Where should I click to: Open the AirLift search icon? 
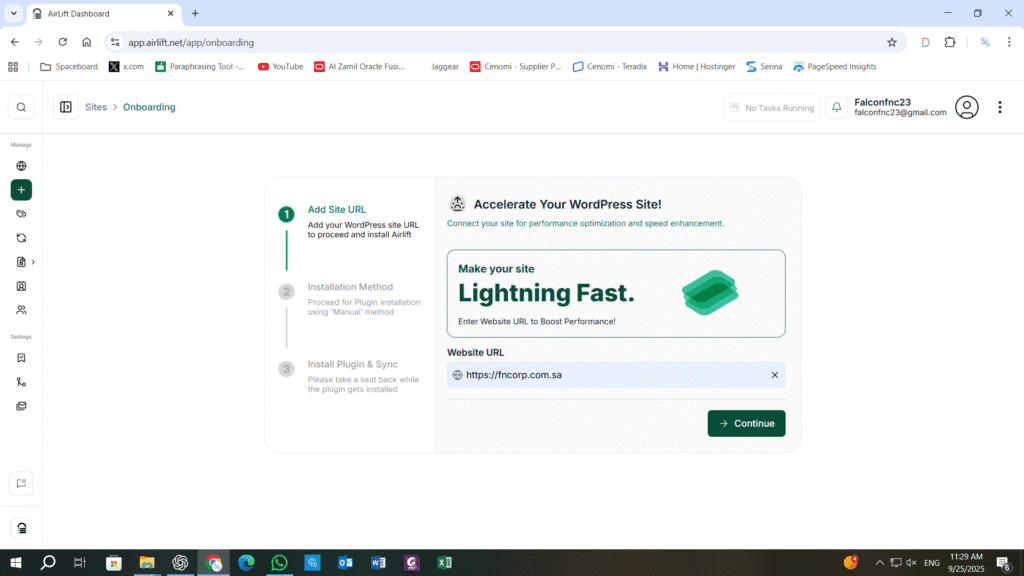point(21,108)
